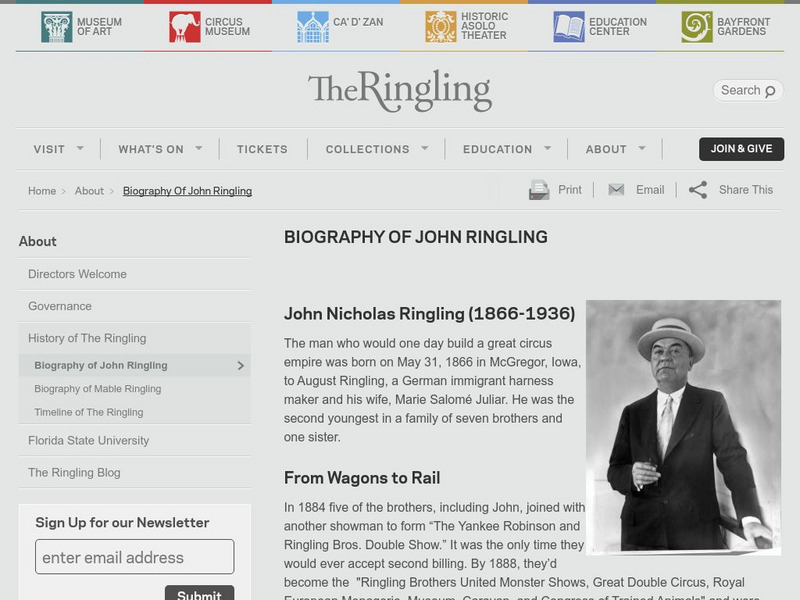Click the Search field
Viewport: 800px width, 600px height.
[x=748, y=91]
